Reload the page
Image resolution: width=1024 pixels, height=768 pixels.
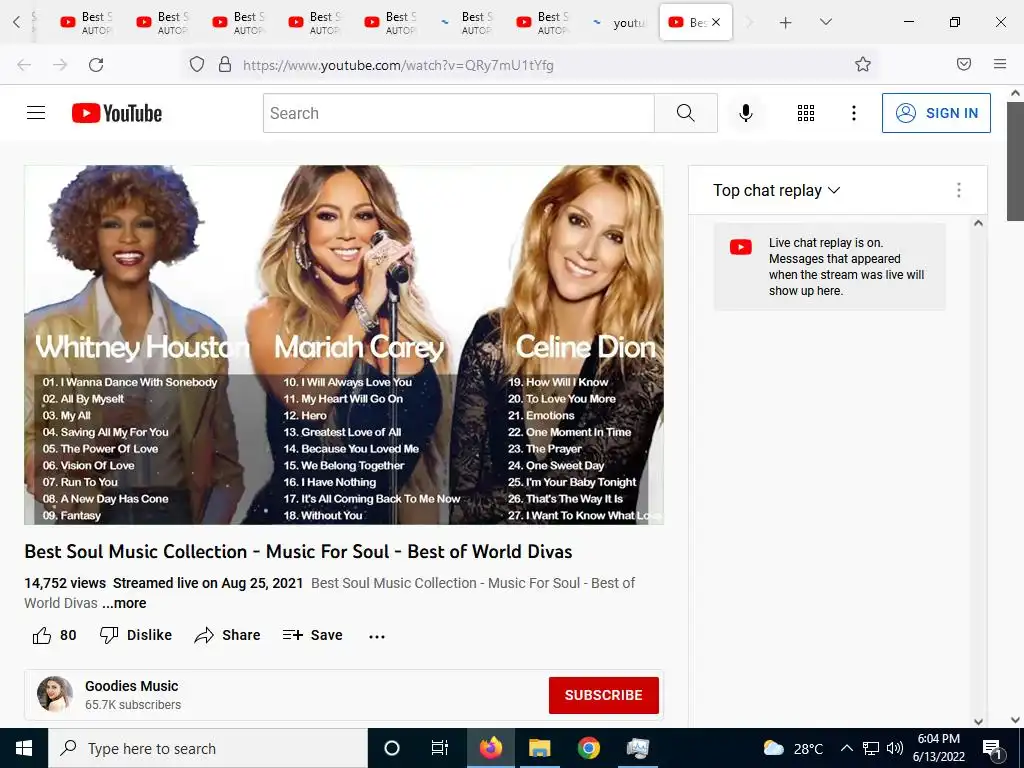tap(96, 65)
